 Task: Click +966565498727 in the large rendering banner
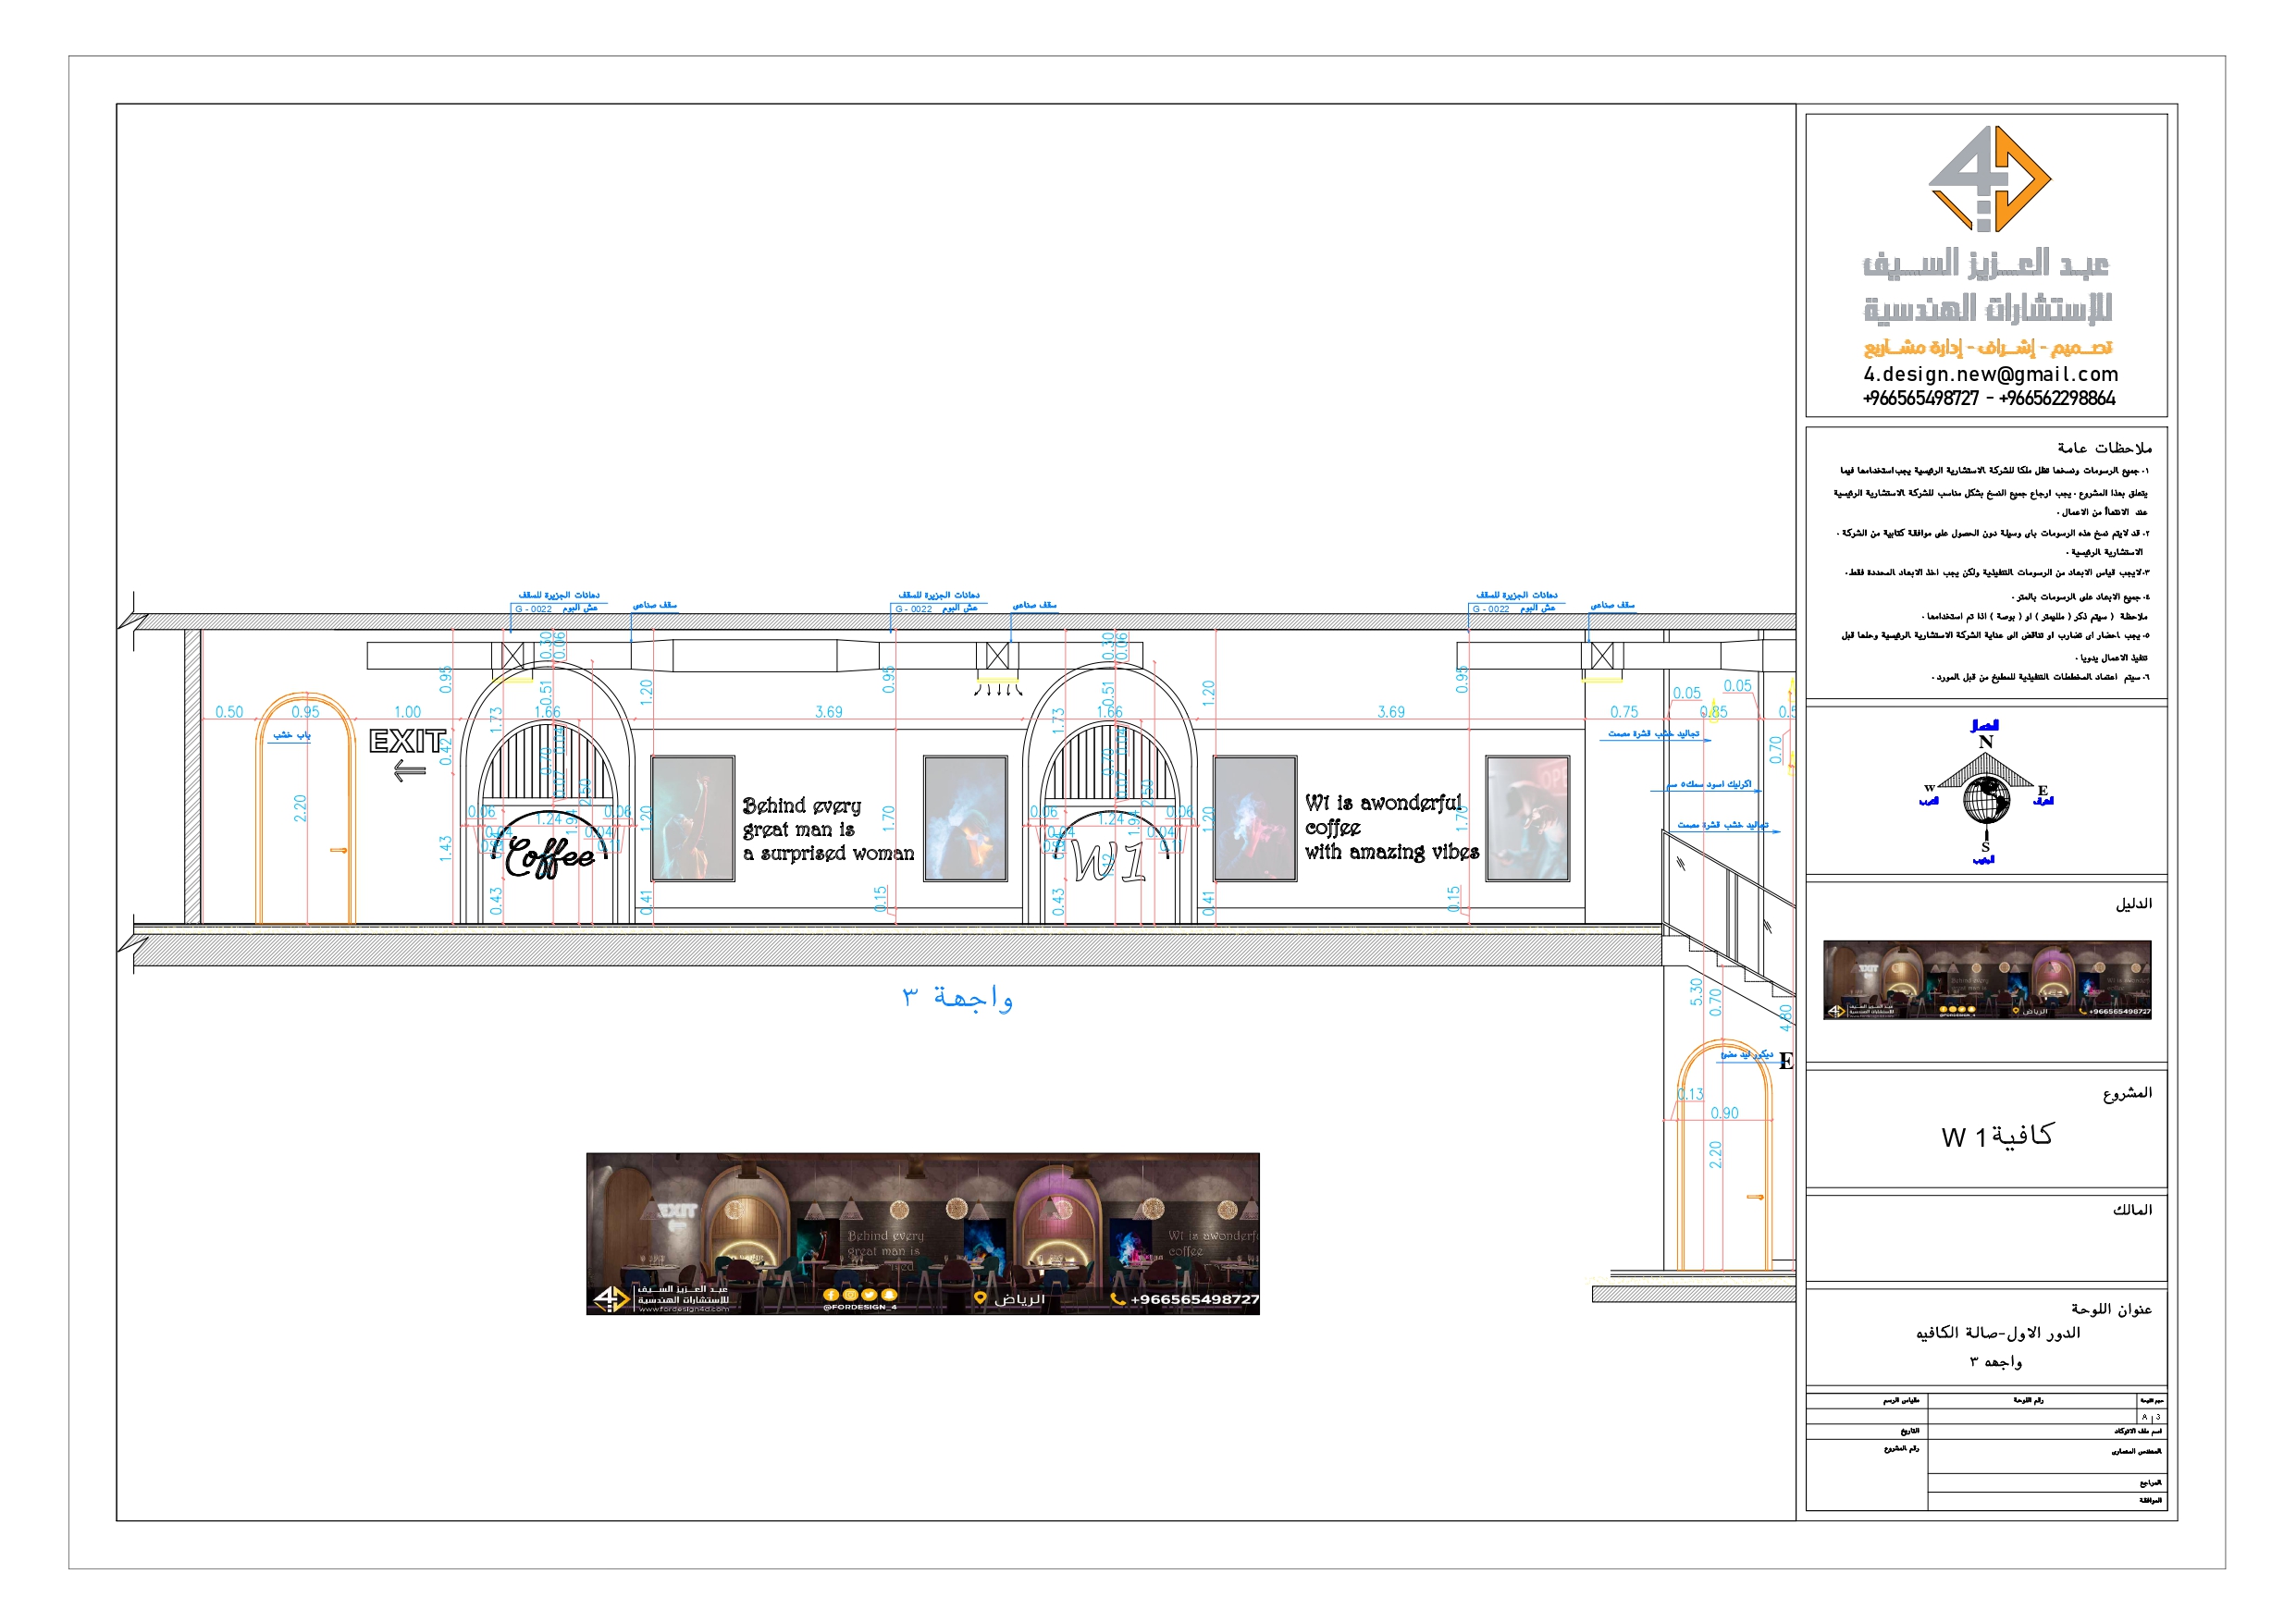(1194, 1299)
